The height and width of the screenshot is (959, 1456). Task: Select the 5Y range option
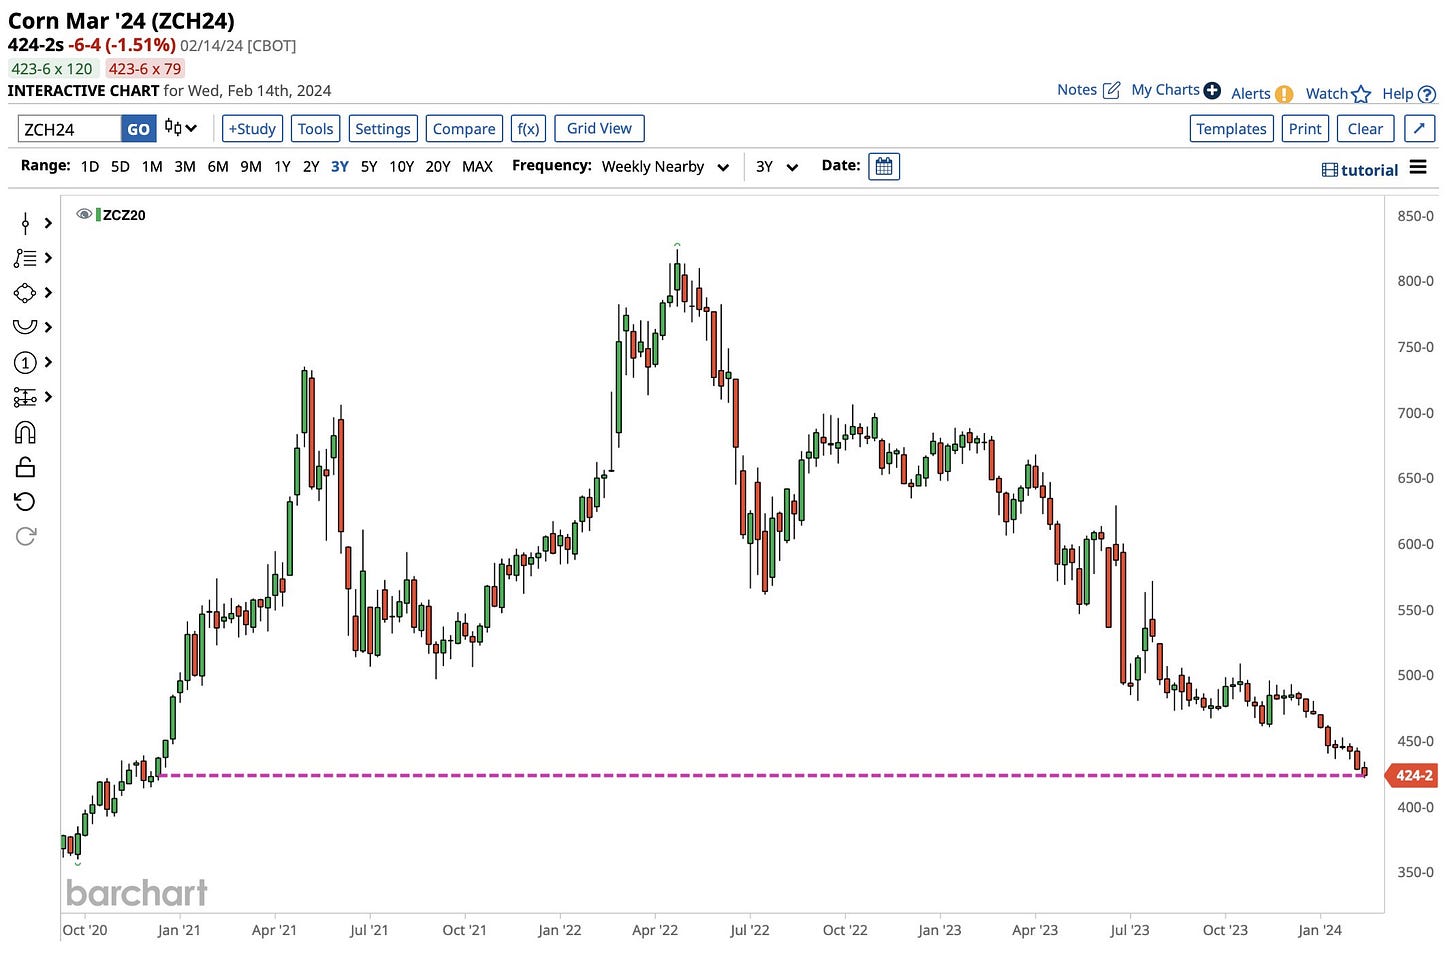click(x=369, y=167)
